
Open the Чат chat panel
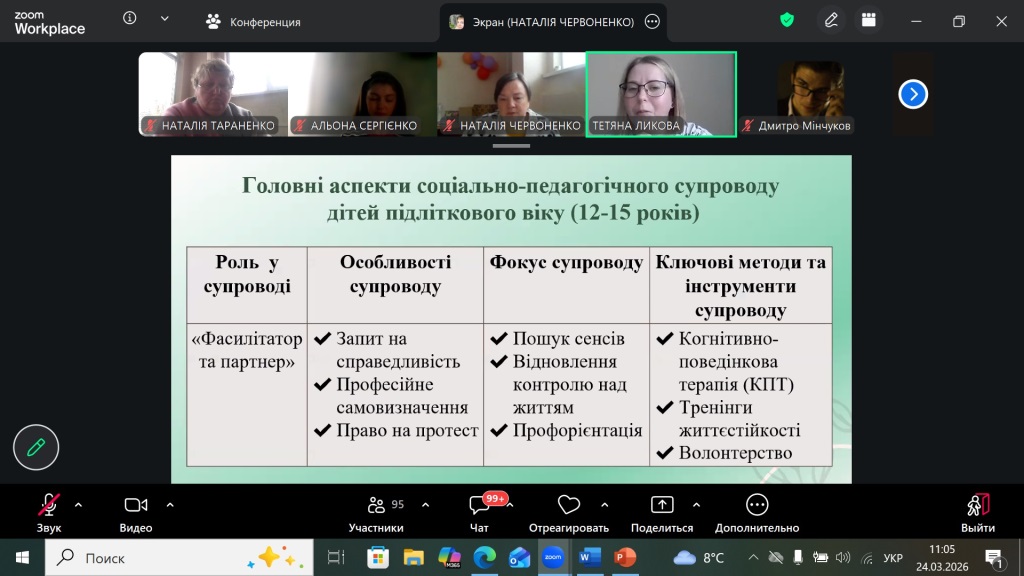click(479, 512)
